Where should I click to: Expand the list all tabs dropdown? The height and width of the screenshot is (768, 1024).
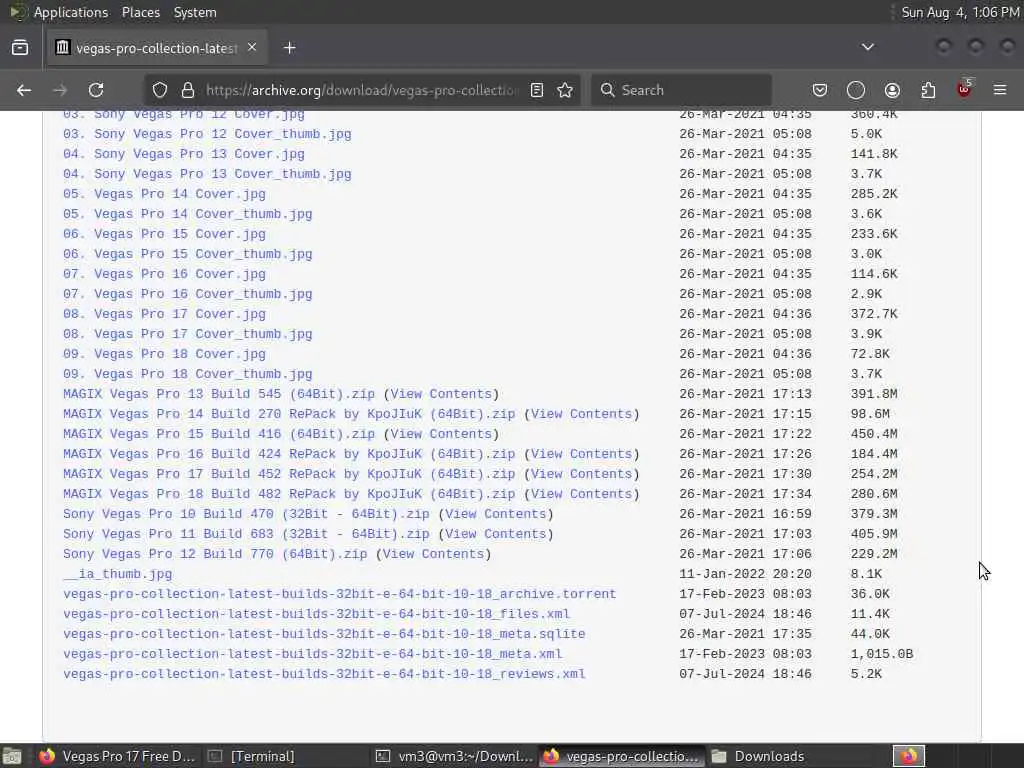(x=868, y=47)
